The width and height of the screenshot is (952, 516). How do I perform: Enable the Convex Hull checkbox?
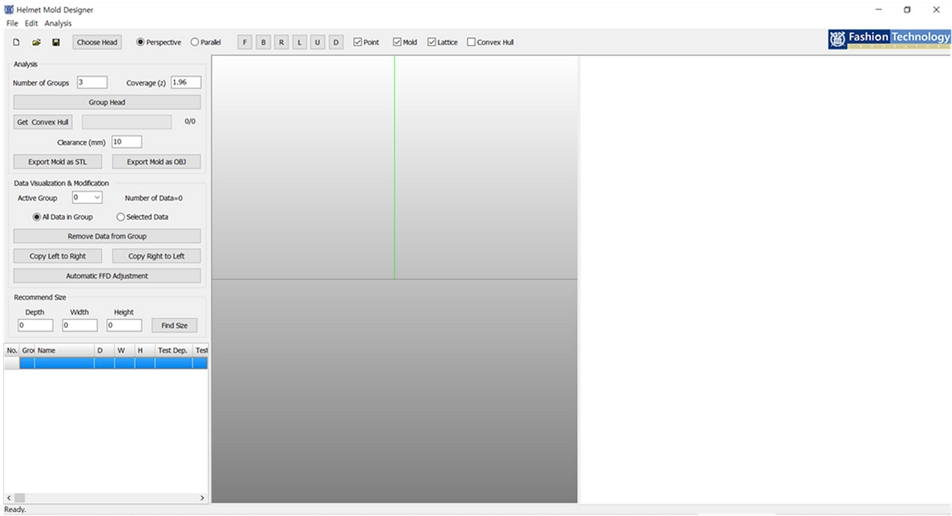472,42
